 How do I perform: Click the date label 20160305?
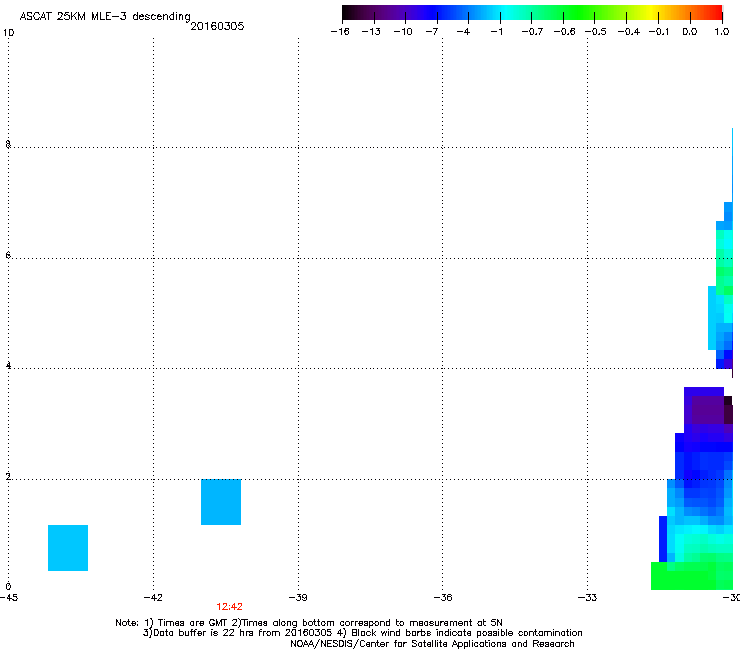pos(217,26)
